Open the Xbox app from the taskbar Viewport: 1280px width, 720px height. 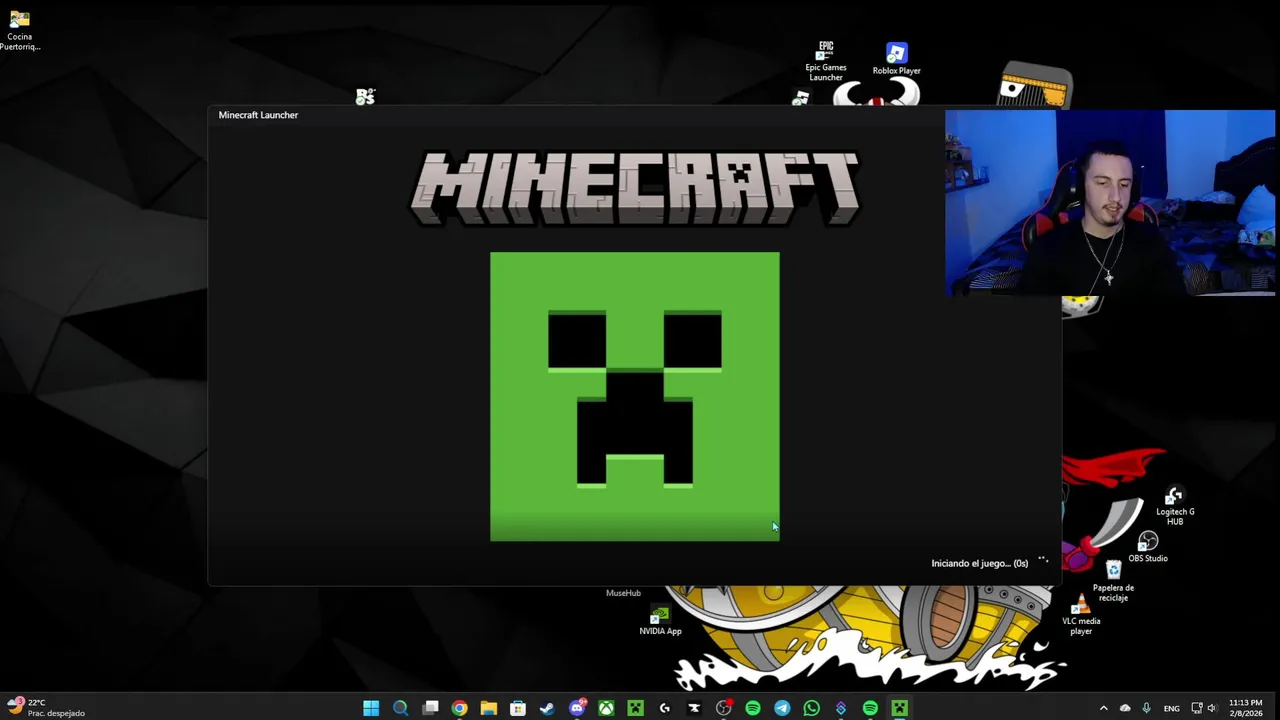pos(606,708)
